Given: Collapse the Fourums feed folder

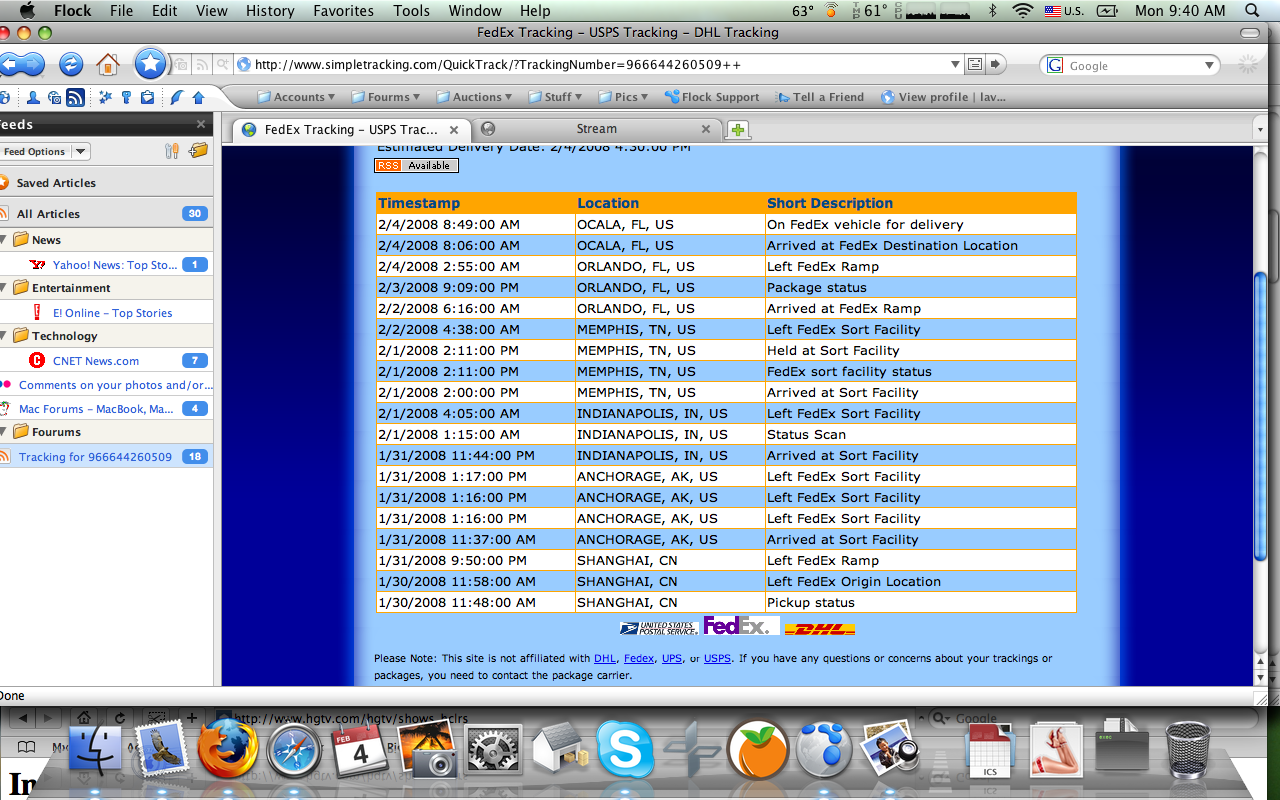Looking at the screenshot, I should [x=4, y=432].
